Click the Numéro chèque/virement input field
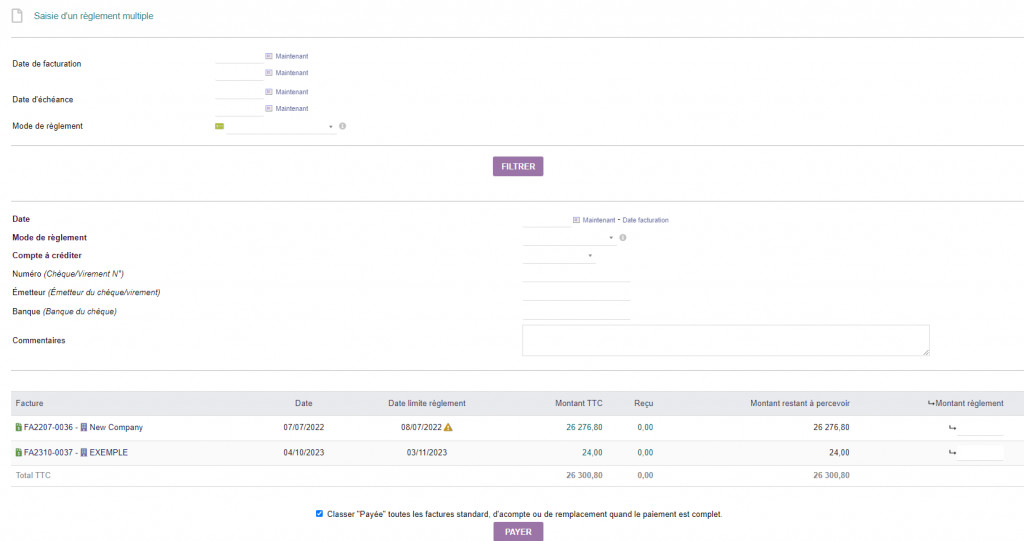This screenshot has width=1024, height=541. [x=576, y=274]
